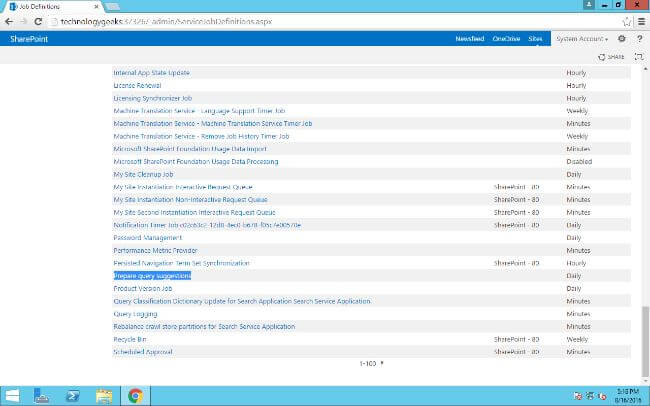Click the next page arrow beside 1-100
The width and height of the screenshot is (650, 406).
[x=382, y=363]
